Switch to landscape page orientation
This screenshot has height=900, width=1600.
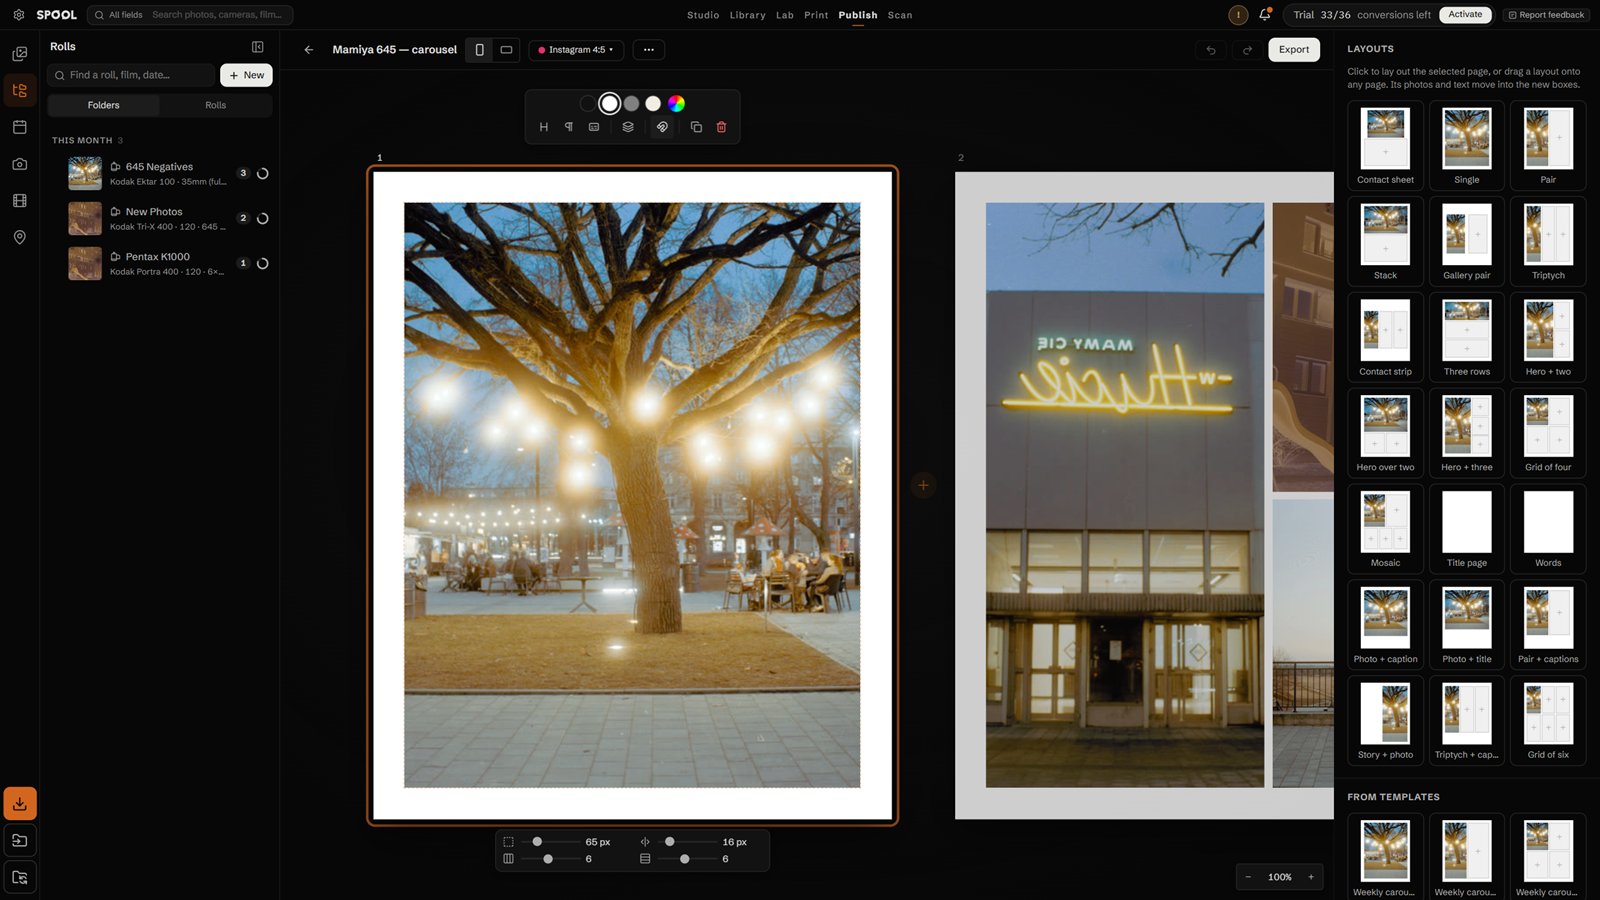click(506, 50)
